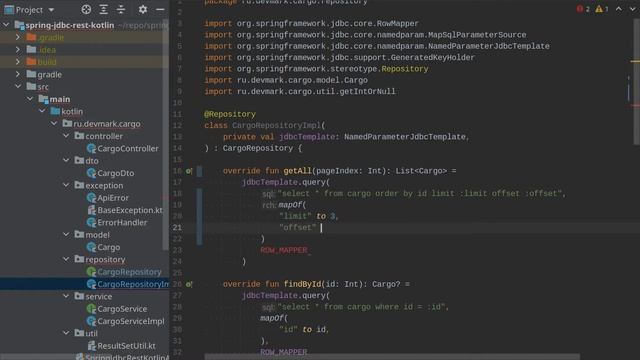The width and height of the screenshot is (640, 360).
Task: Open the Project panel settings gear
Action: coord(142,9)
